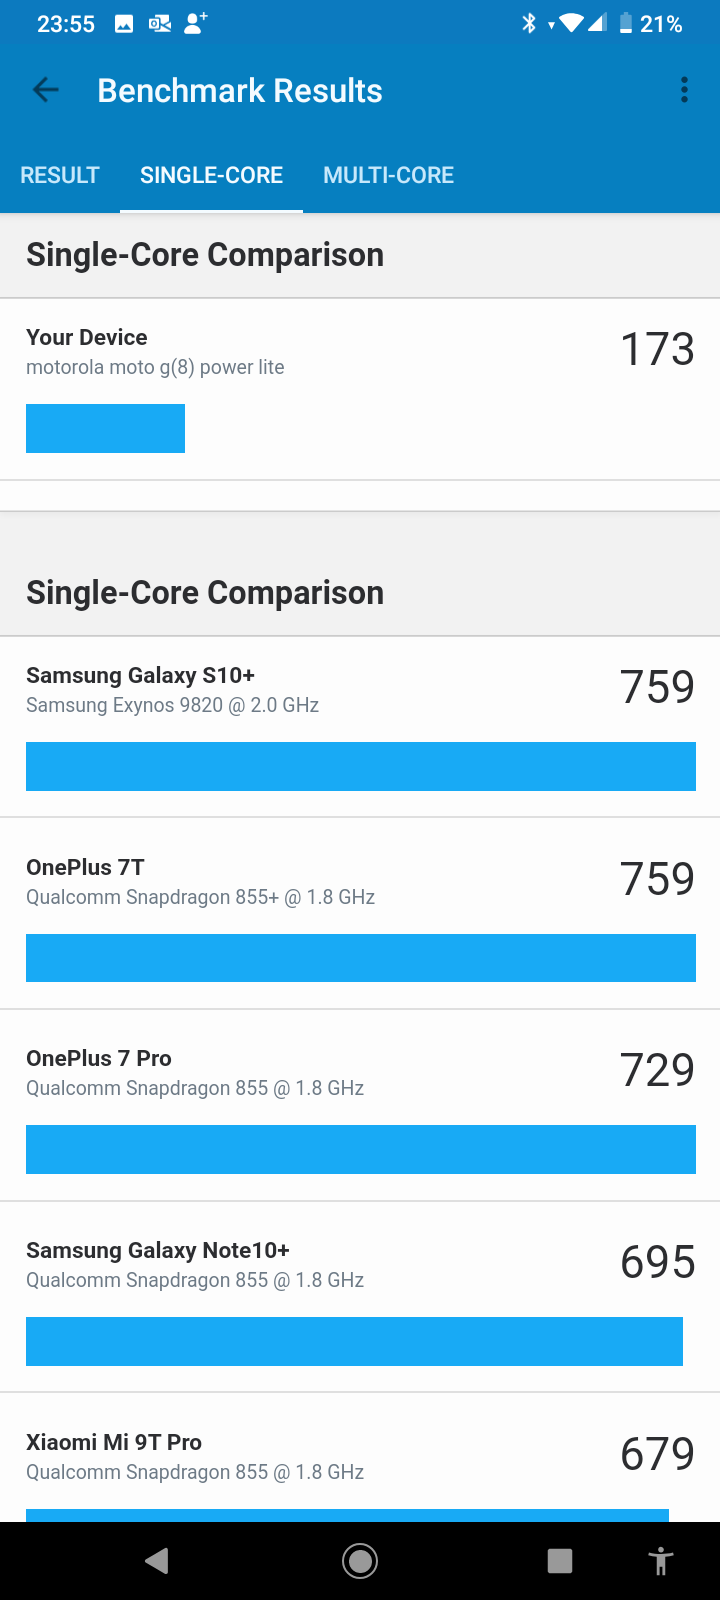
Task: Switch to the MULTI-CORE tab
Action: click(389, 175)
